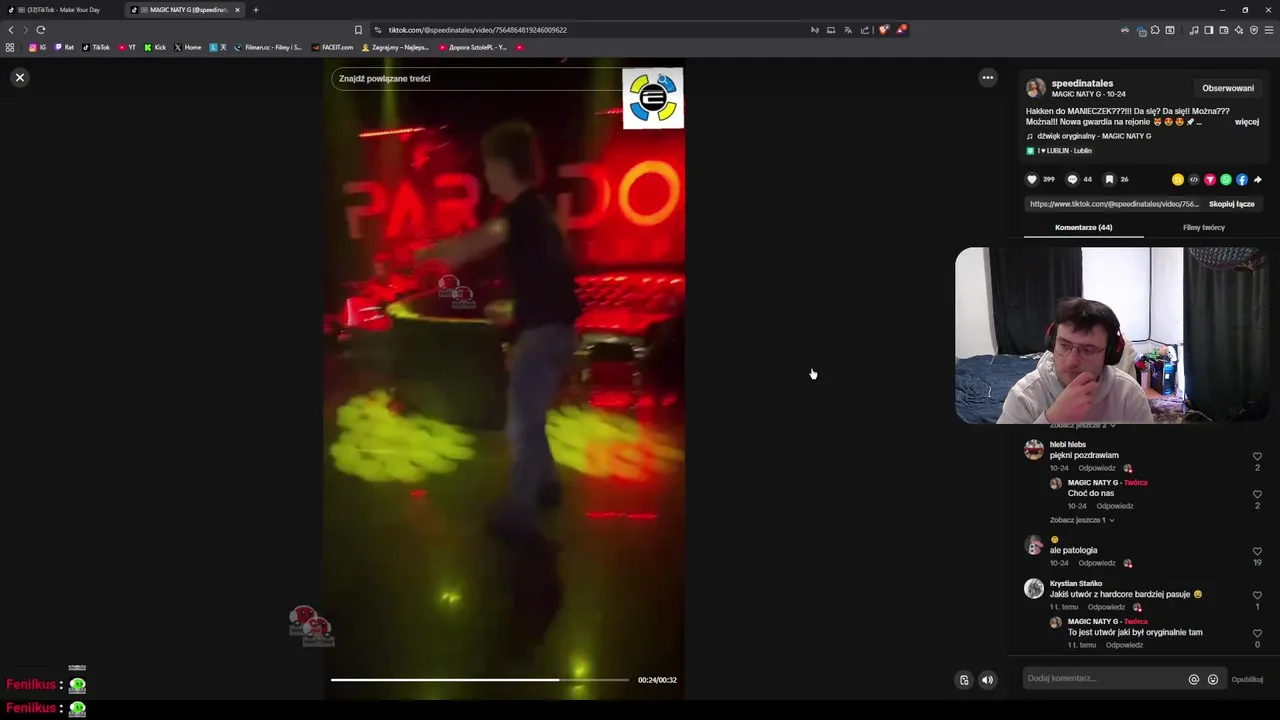Switch to the '(33) TikTok - Make Your Day' browser tab
1280x720 pixels.
pos(60,10)
